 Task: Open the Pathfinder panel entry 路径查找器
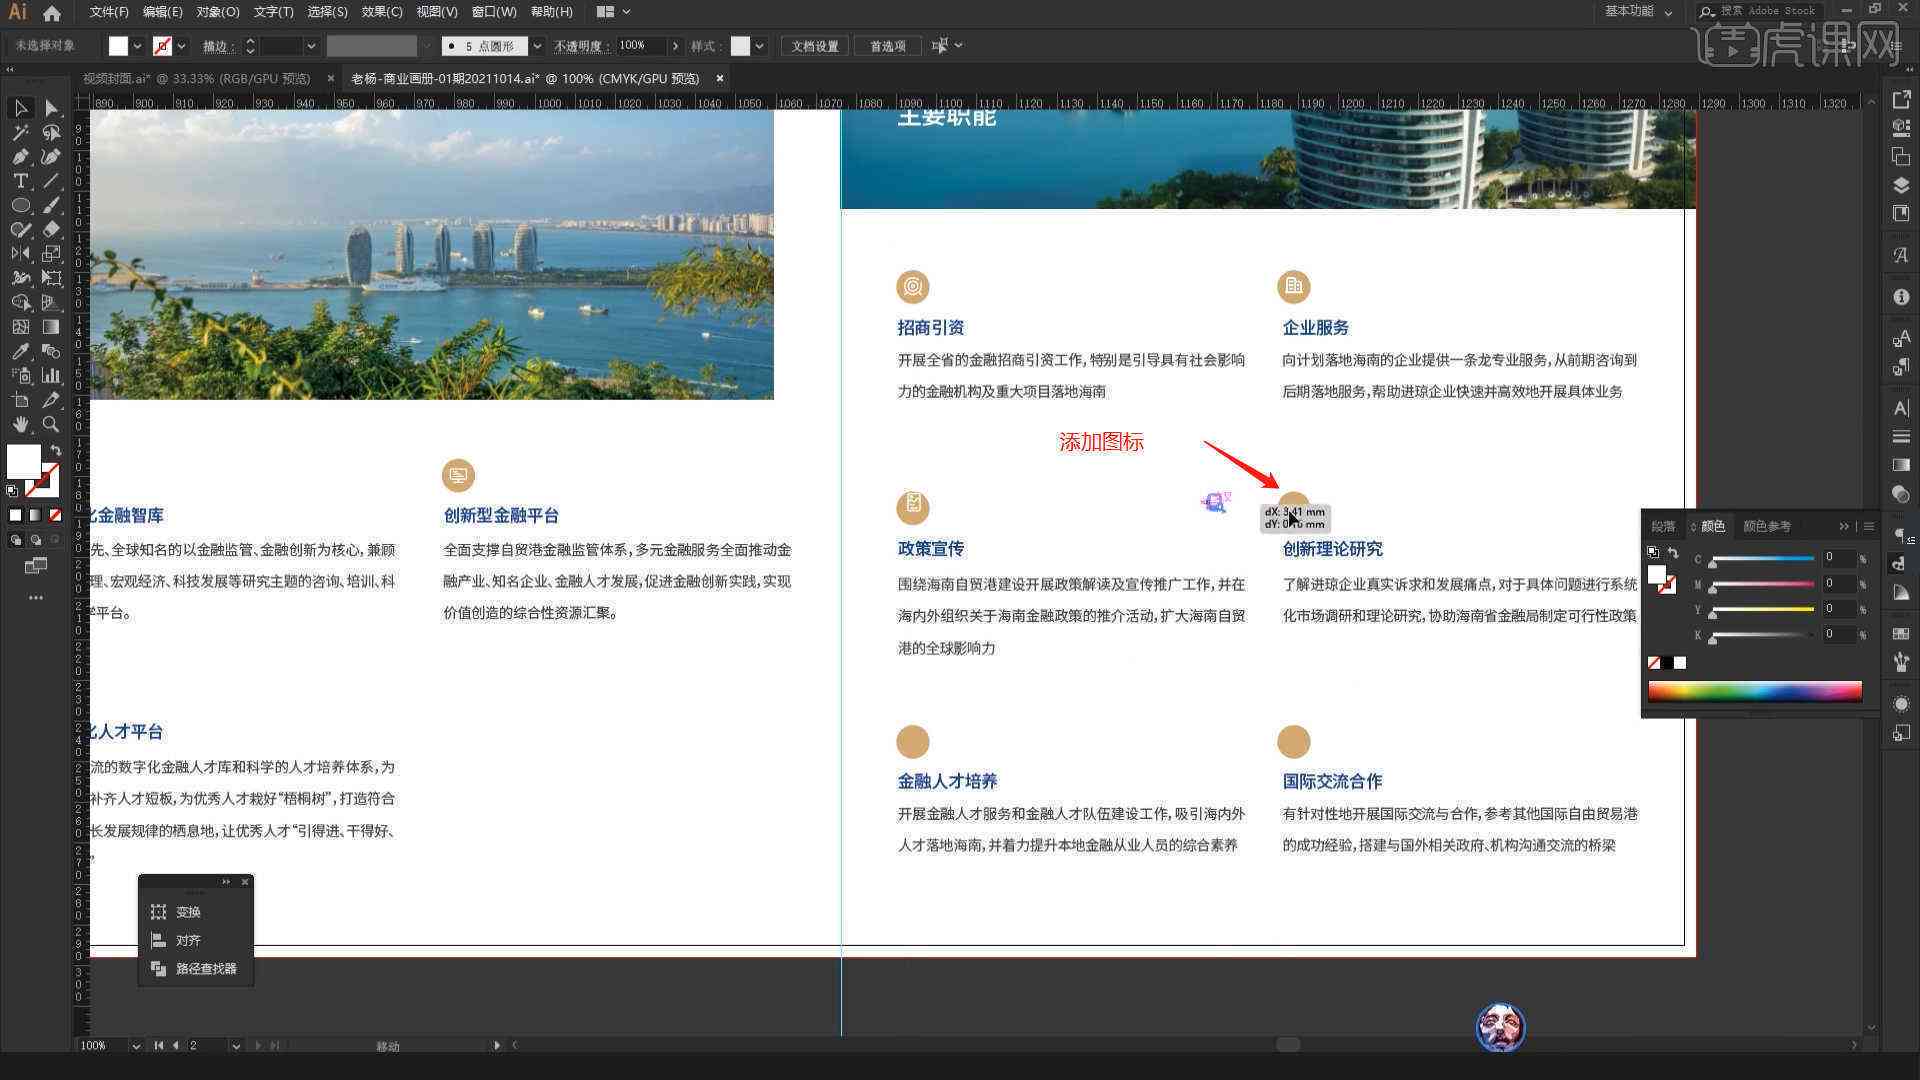[195, 968]
